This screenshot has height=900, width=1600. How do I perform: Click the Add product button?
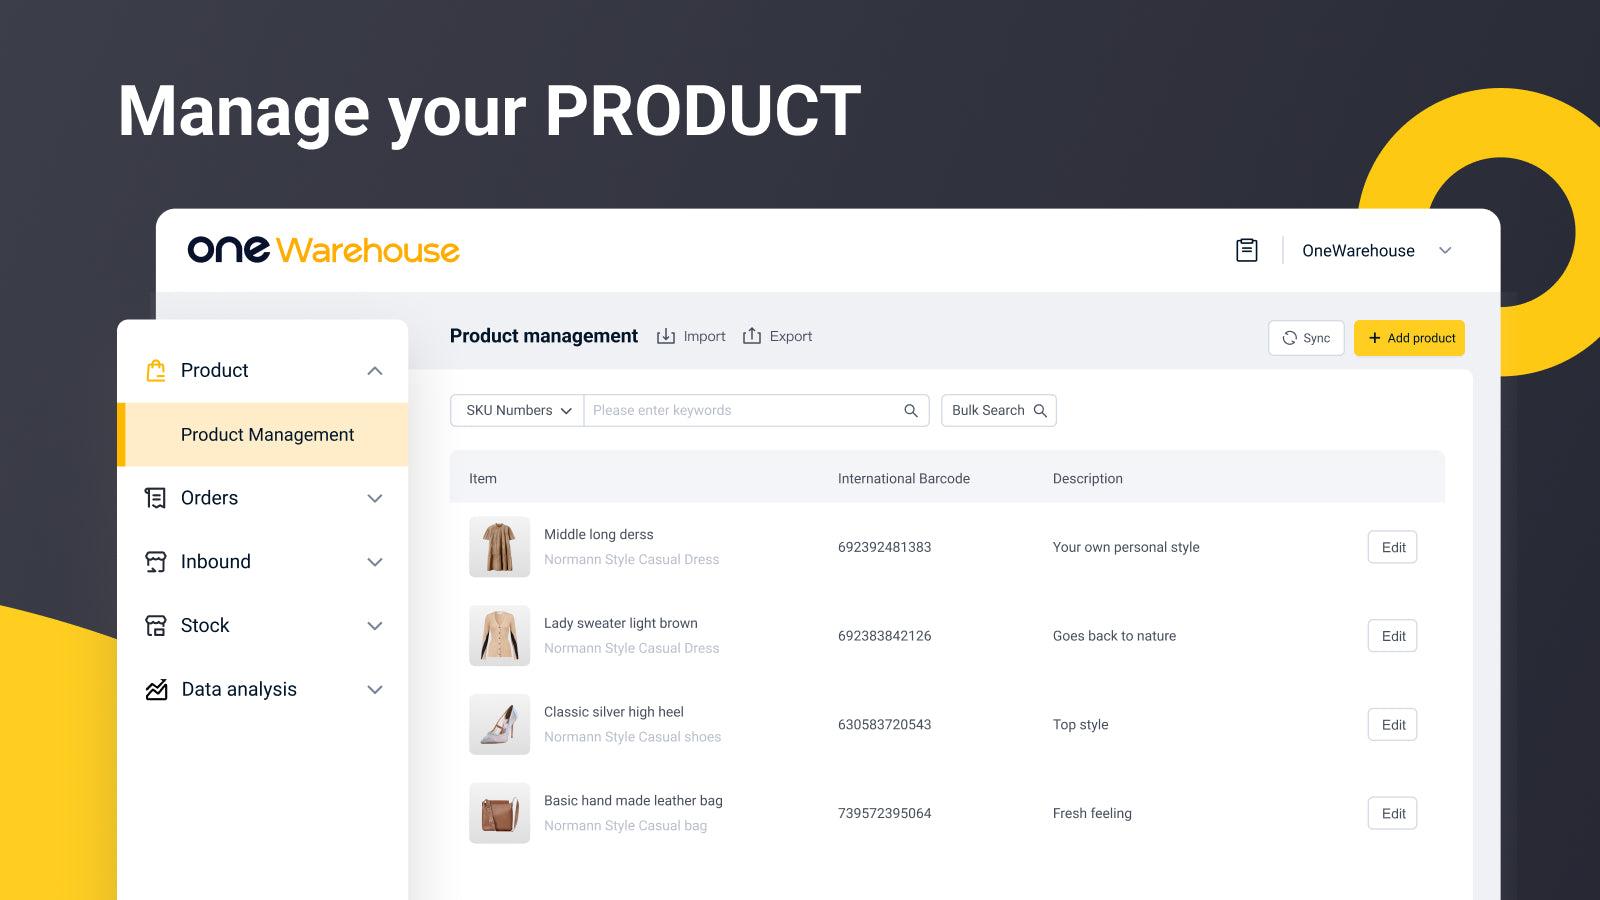[x=1409, y=338]
